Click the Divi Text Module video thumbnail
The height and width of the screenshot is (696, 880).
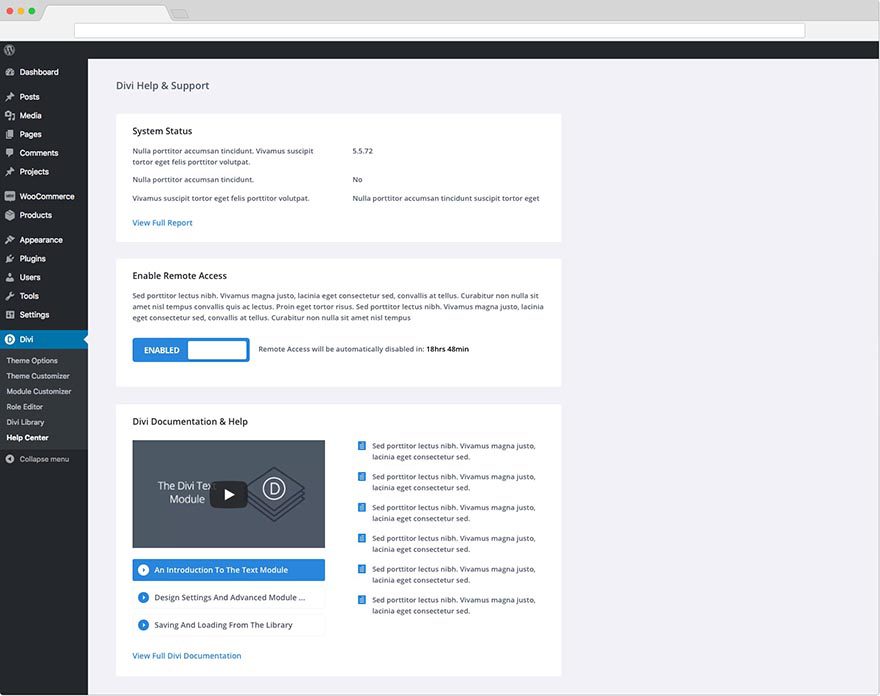[228, 494]
